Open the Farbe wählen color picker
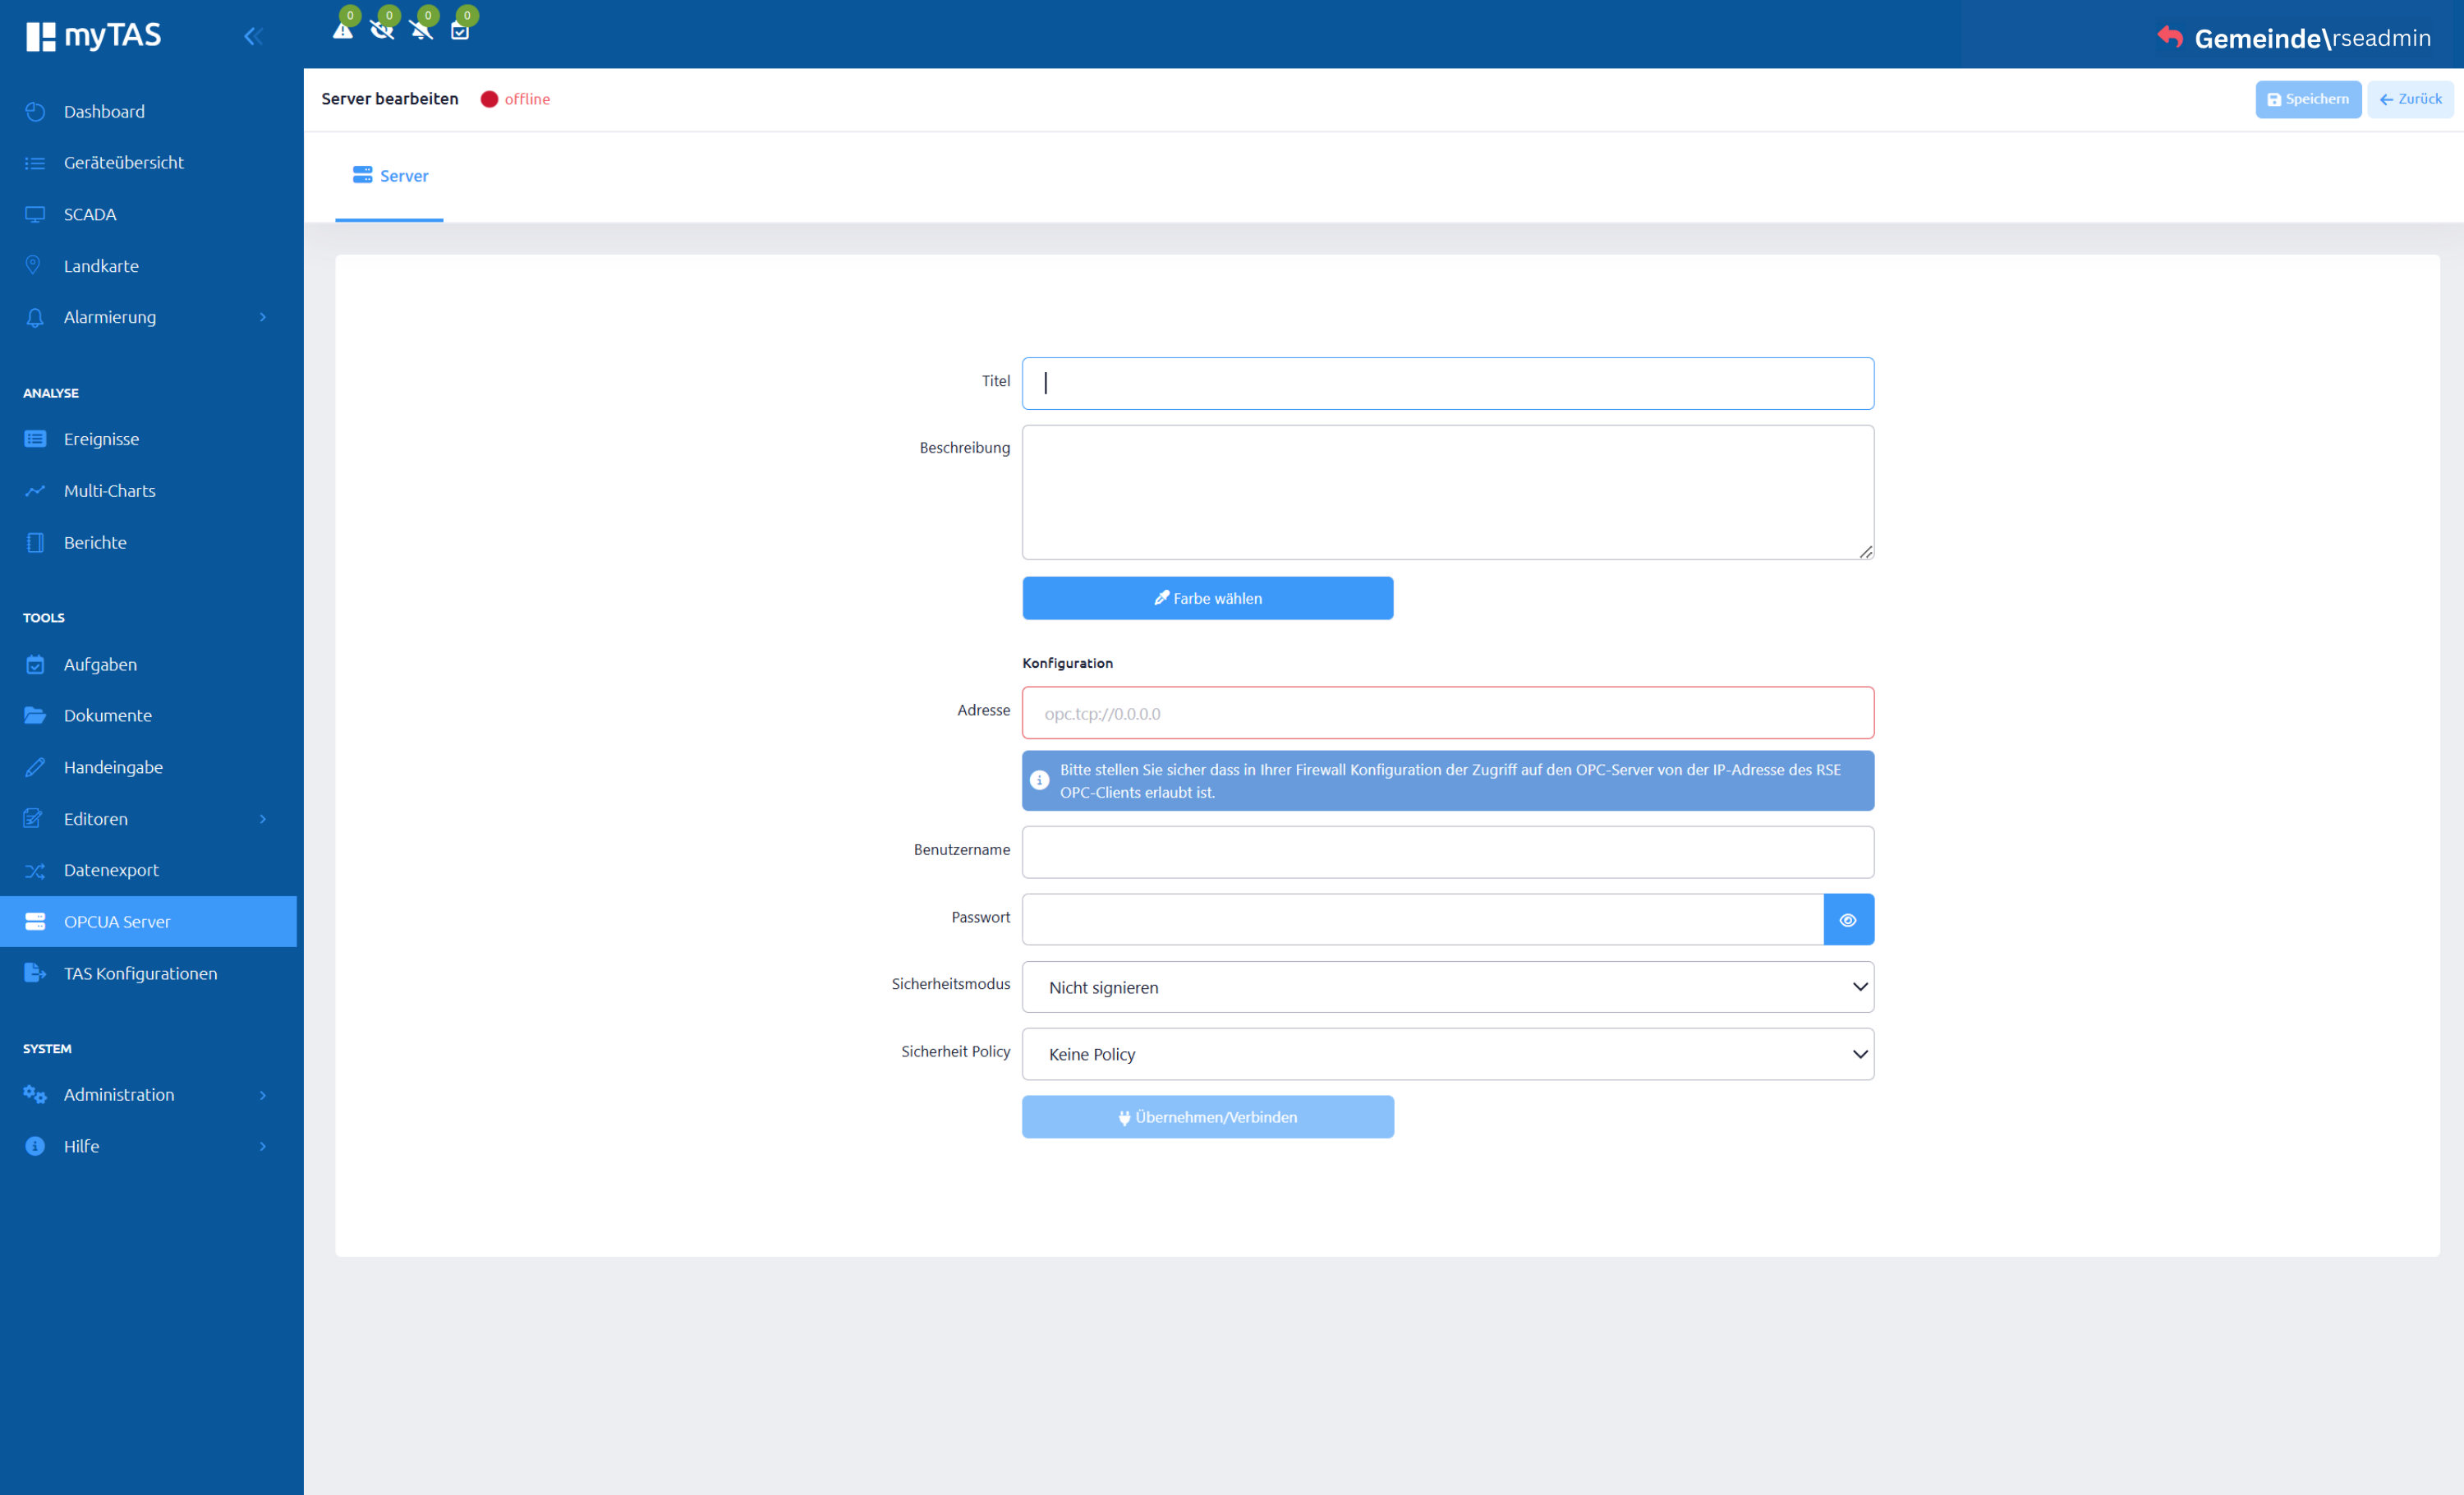The image size is (2464, 1495). [x=1208, y=598]
